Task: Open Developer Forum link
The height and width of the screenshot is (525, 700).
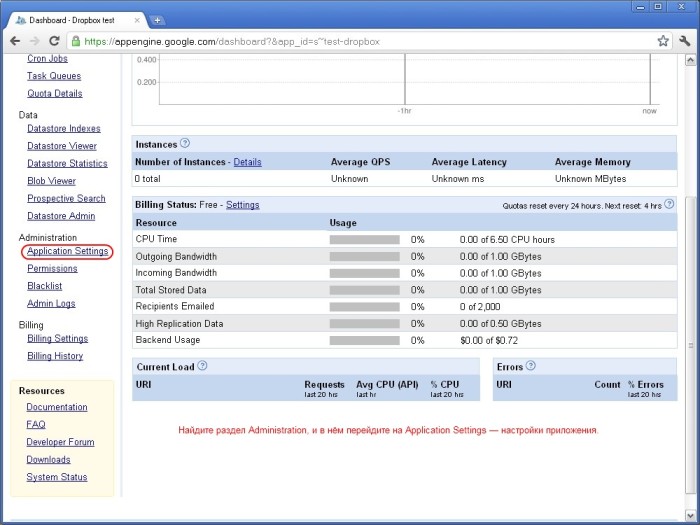Action: (x=60, y=442)
